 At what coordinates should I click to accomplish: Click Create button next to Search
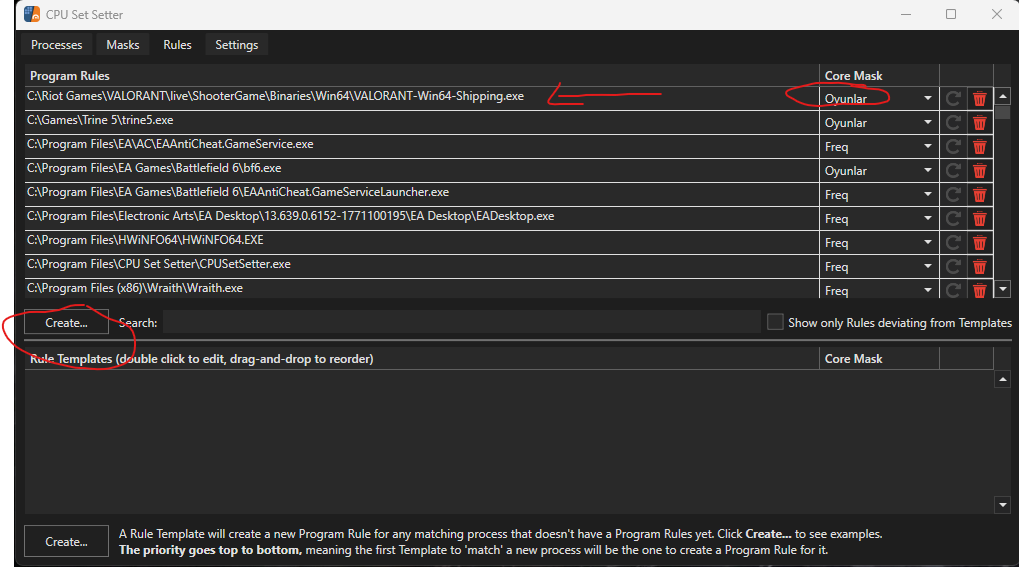[x=66, y=323]
